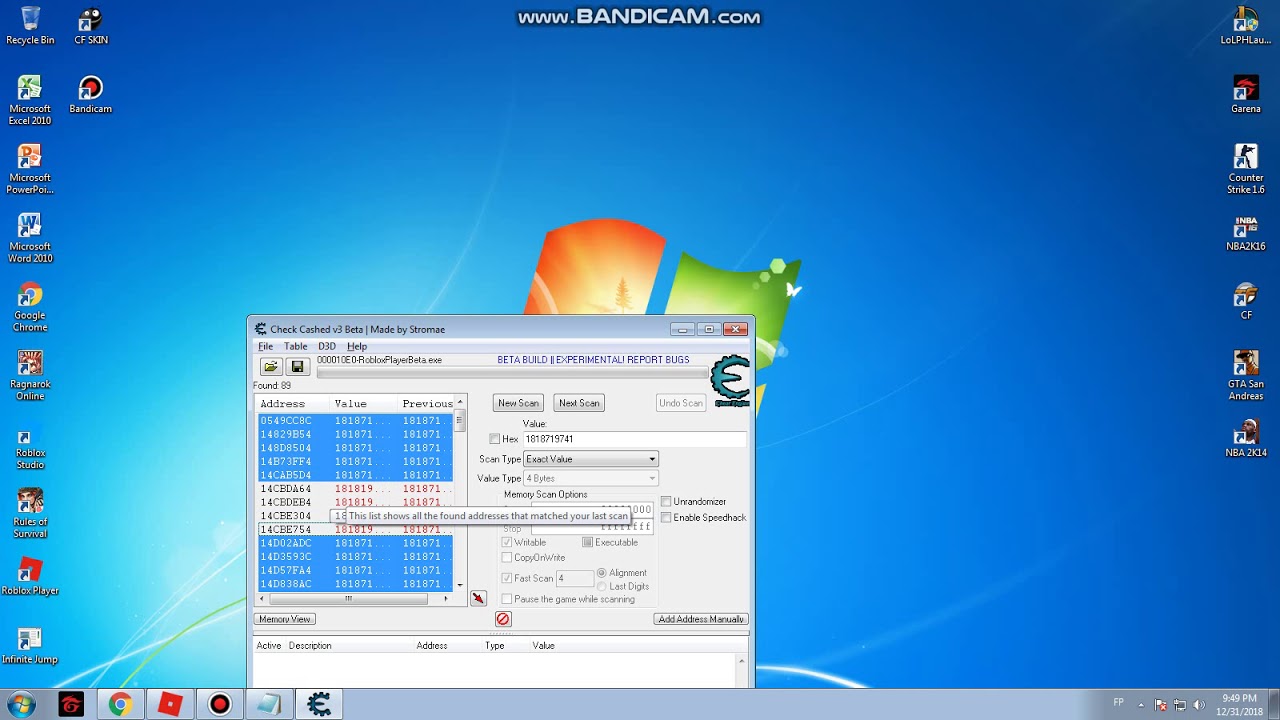The width and height of the screenshot is (1280, 720).
Task: Open the File menu
Action: click(x=265, y=346)
